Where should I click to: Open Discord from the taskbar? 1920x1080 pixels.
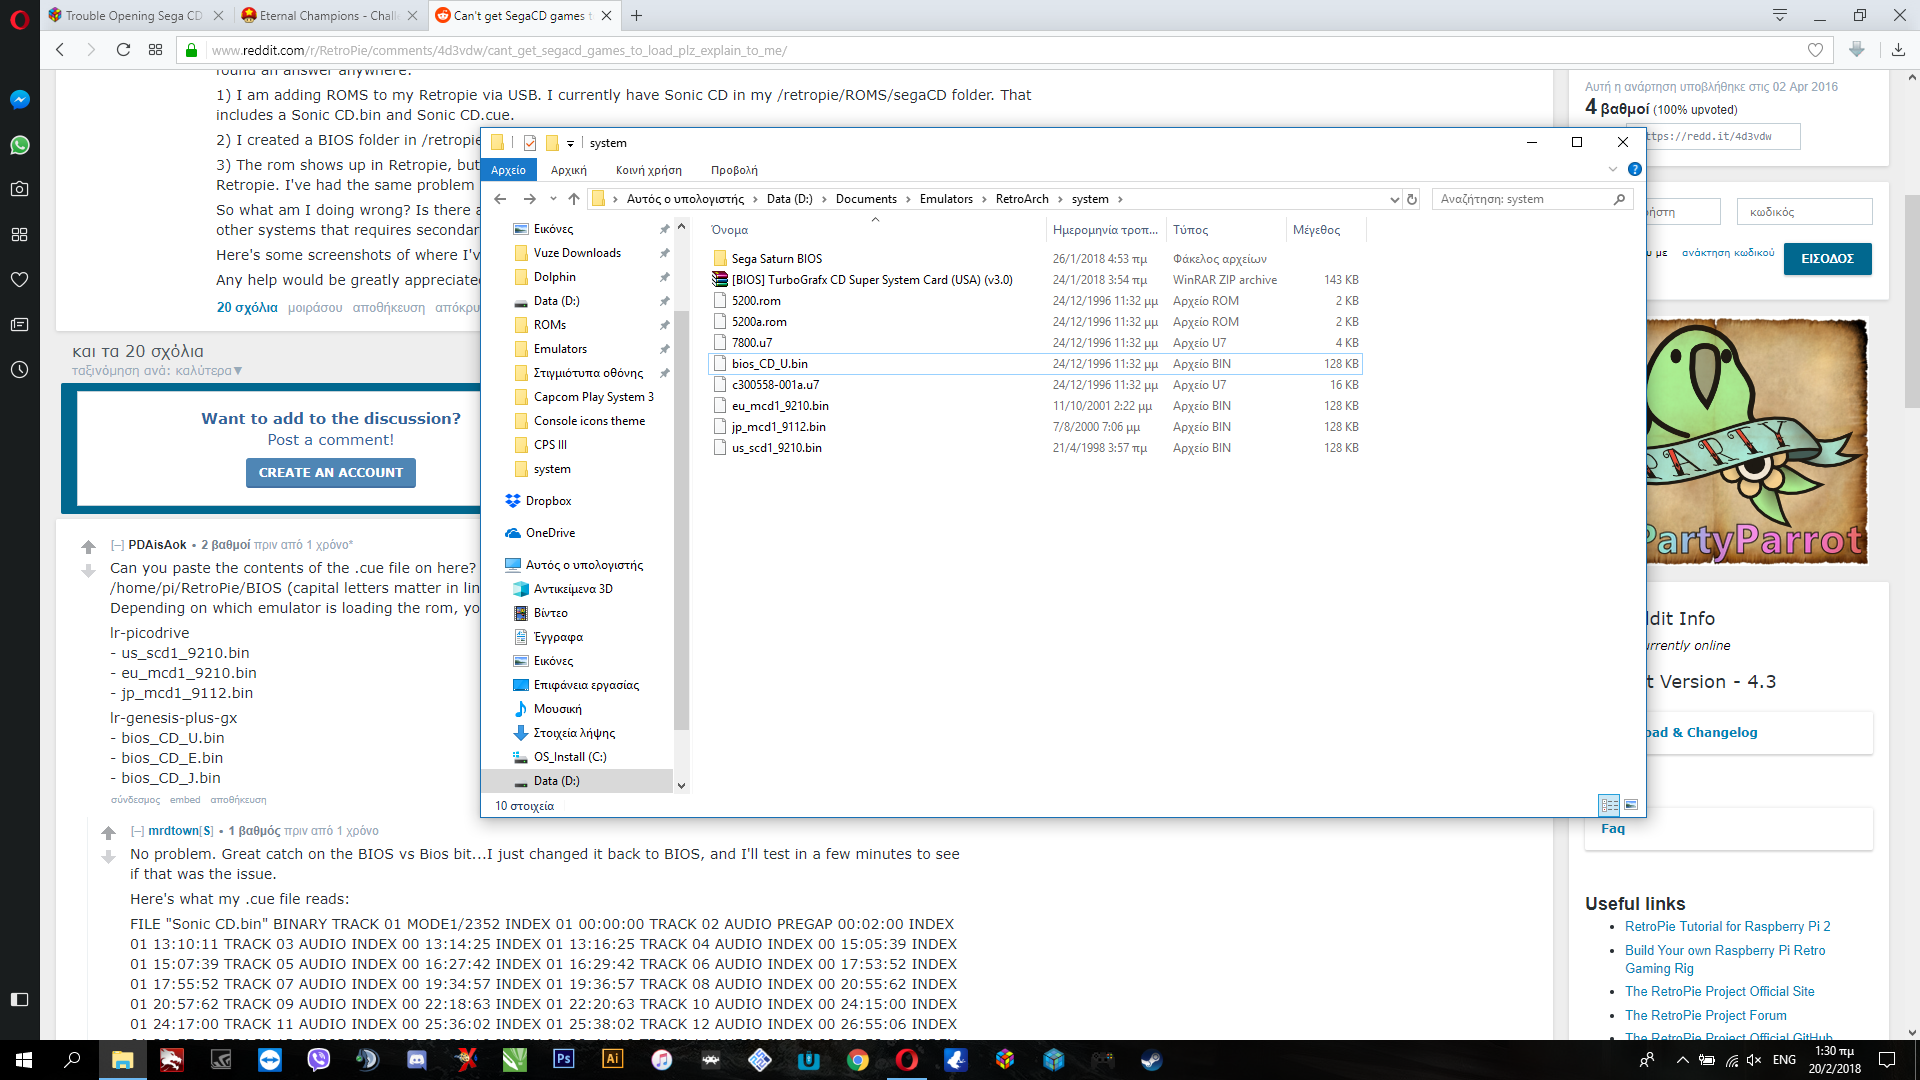point(417,1060)
